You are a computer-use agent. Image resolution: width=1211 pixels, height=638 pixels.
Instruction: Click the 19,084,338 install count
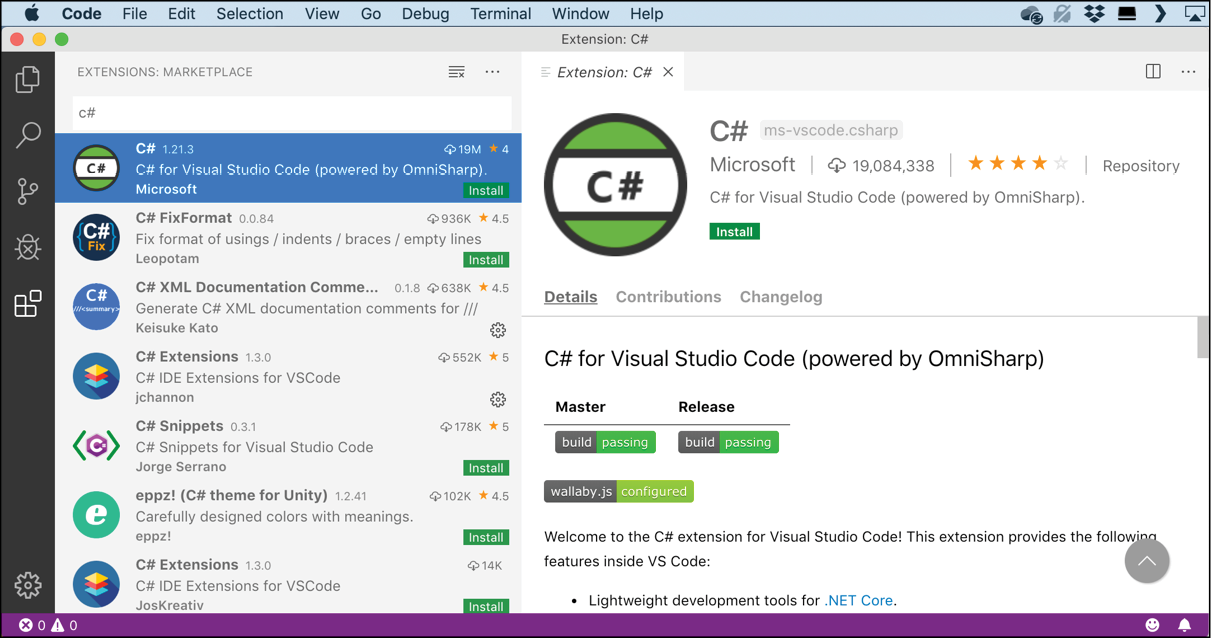881,166
